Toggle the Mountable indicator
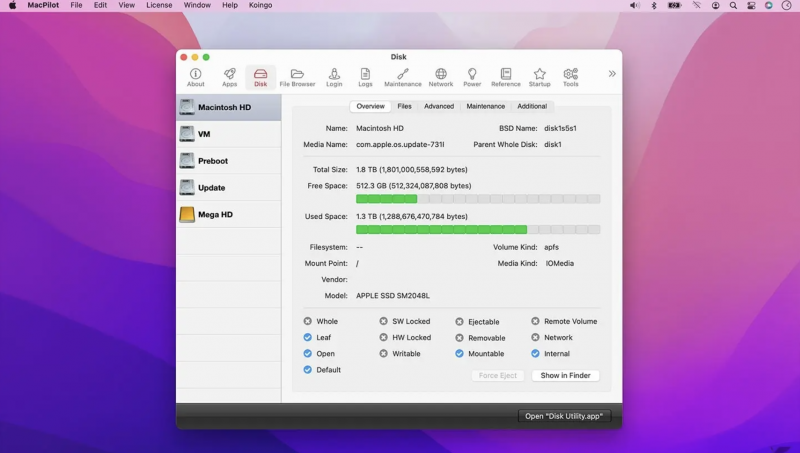This screenshot has height=453, width=800. (x=460, y=354)
